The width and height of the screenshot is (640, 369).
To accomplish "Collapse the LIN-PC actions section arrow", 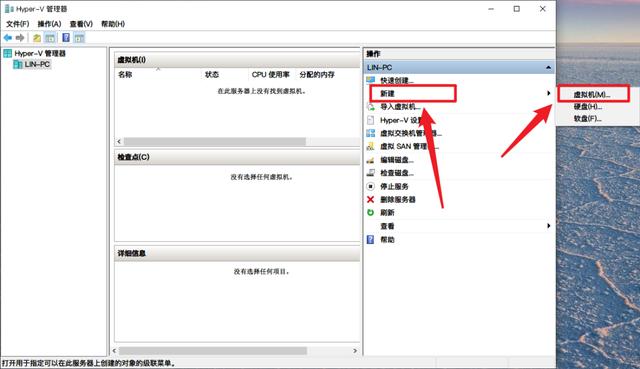I will 549,67.
